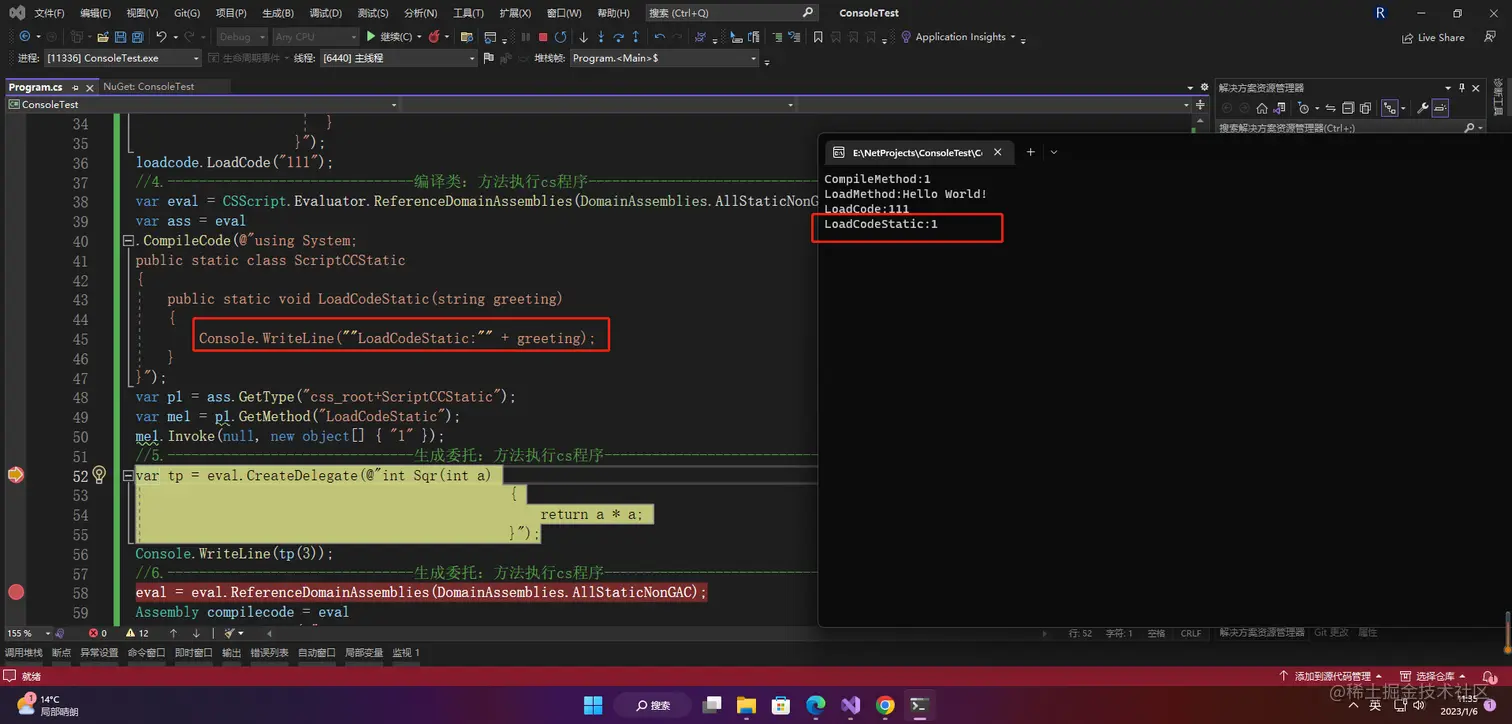1512x724 pixels.
Task: Click 选择仓库 in the status bar
Action: [1434, 677]
